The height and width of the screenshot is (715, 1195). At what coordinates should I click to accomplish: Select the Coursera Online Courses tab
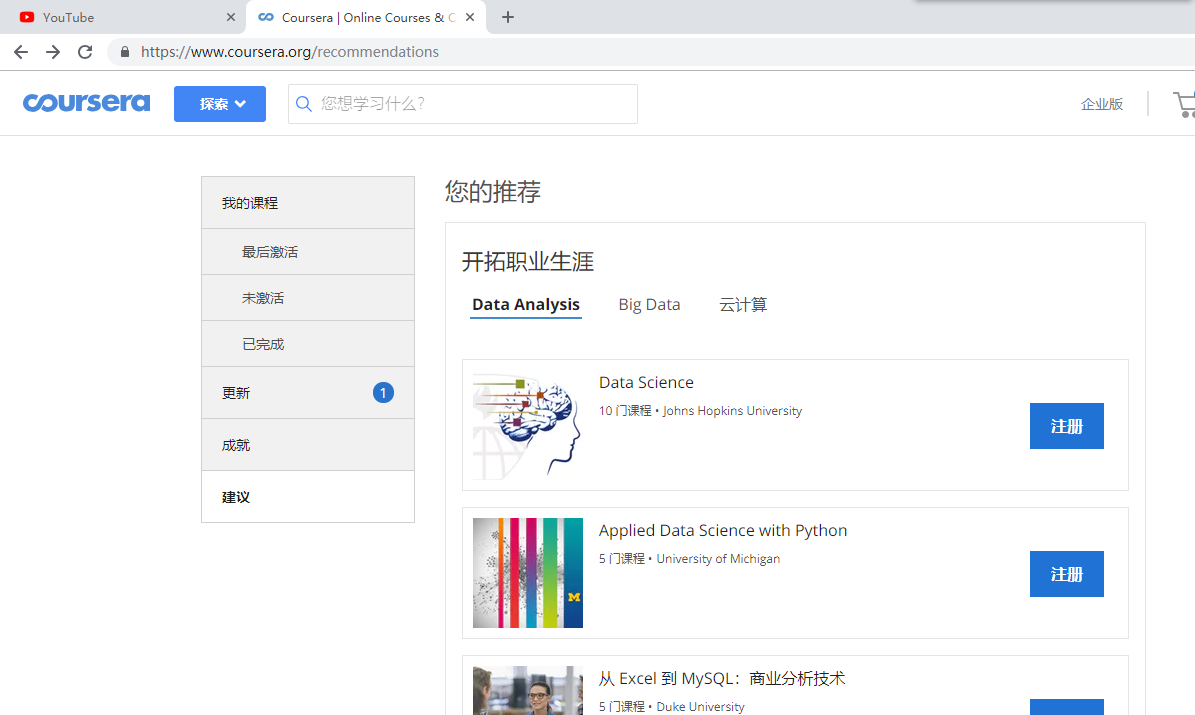click(367, 17)
